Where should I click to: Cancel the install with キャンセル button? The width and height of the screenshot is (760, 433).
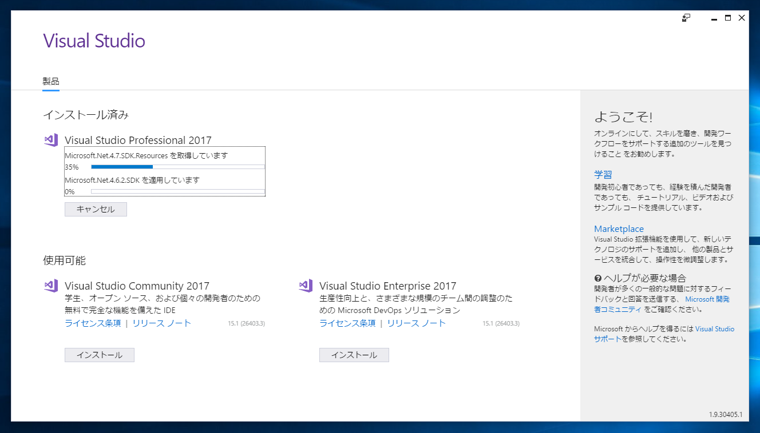(95, 209)
